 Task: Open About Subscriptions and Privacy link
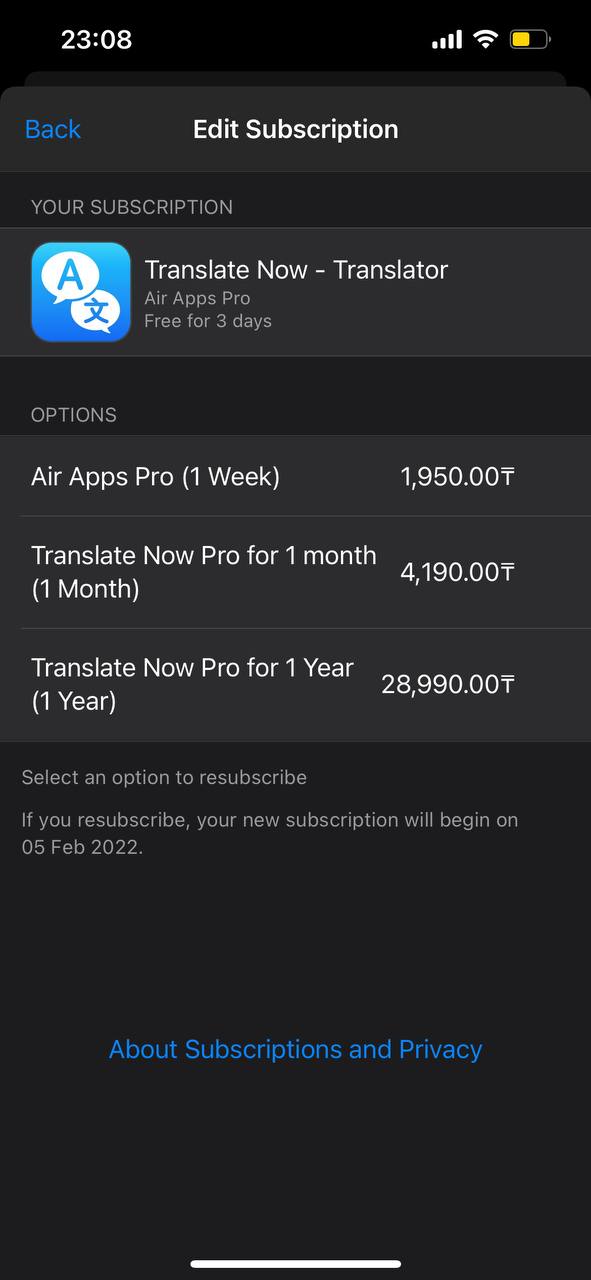pyautogui.click(x=295, y=1049)
